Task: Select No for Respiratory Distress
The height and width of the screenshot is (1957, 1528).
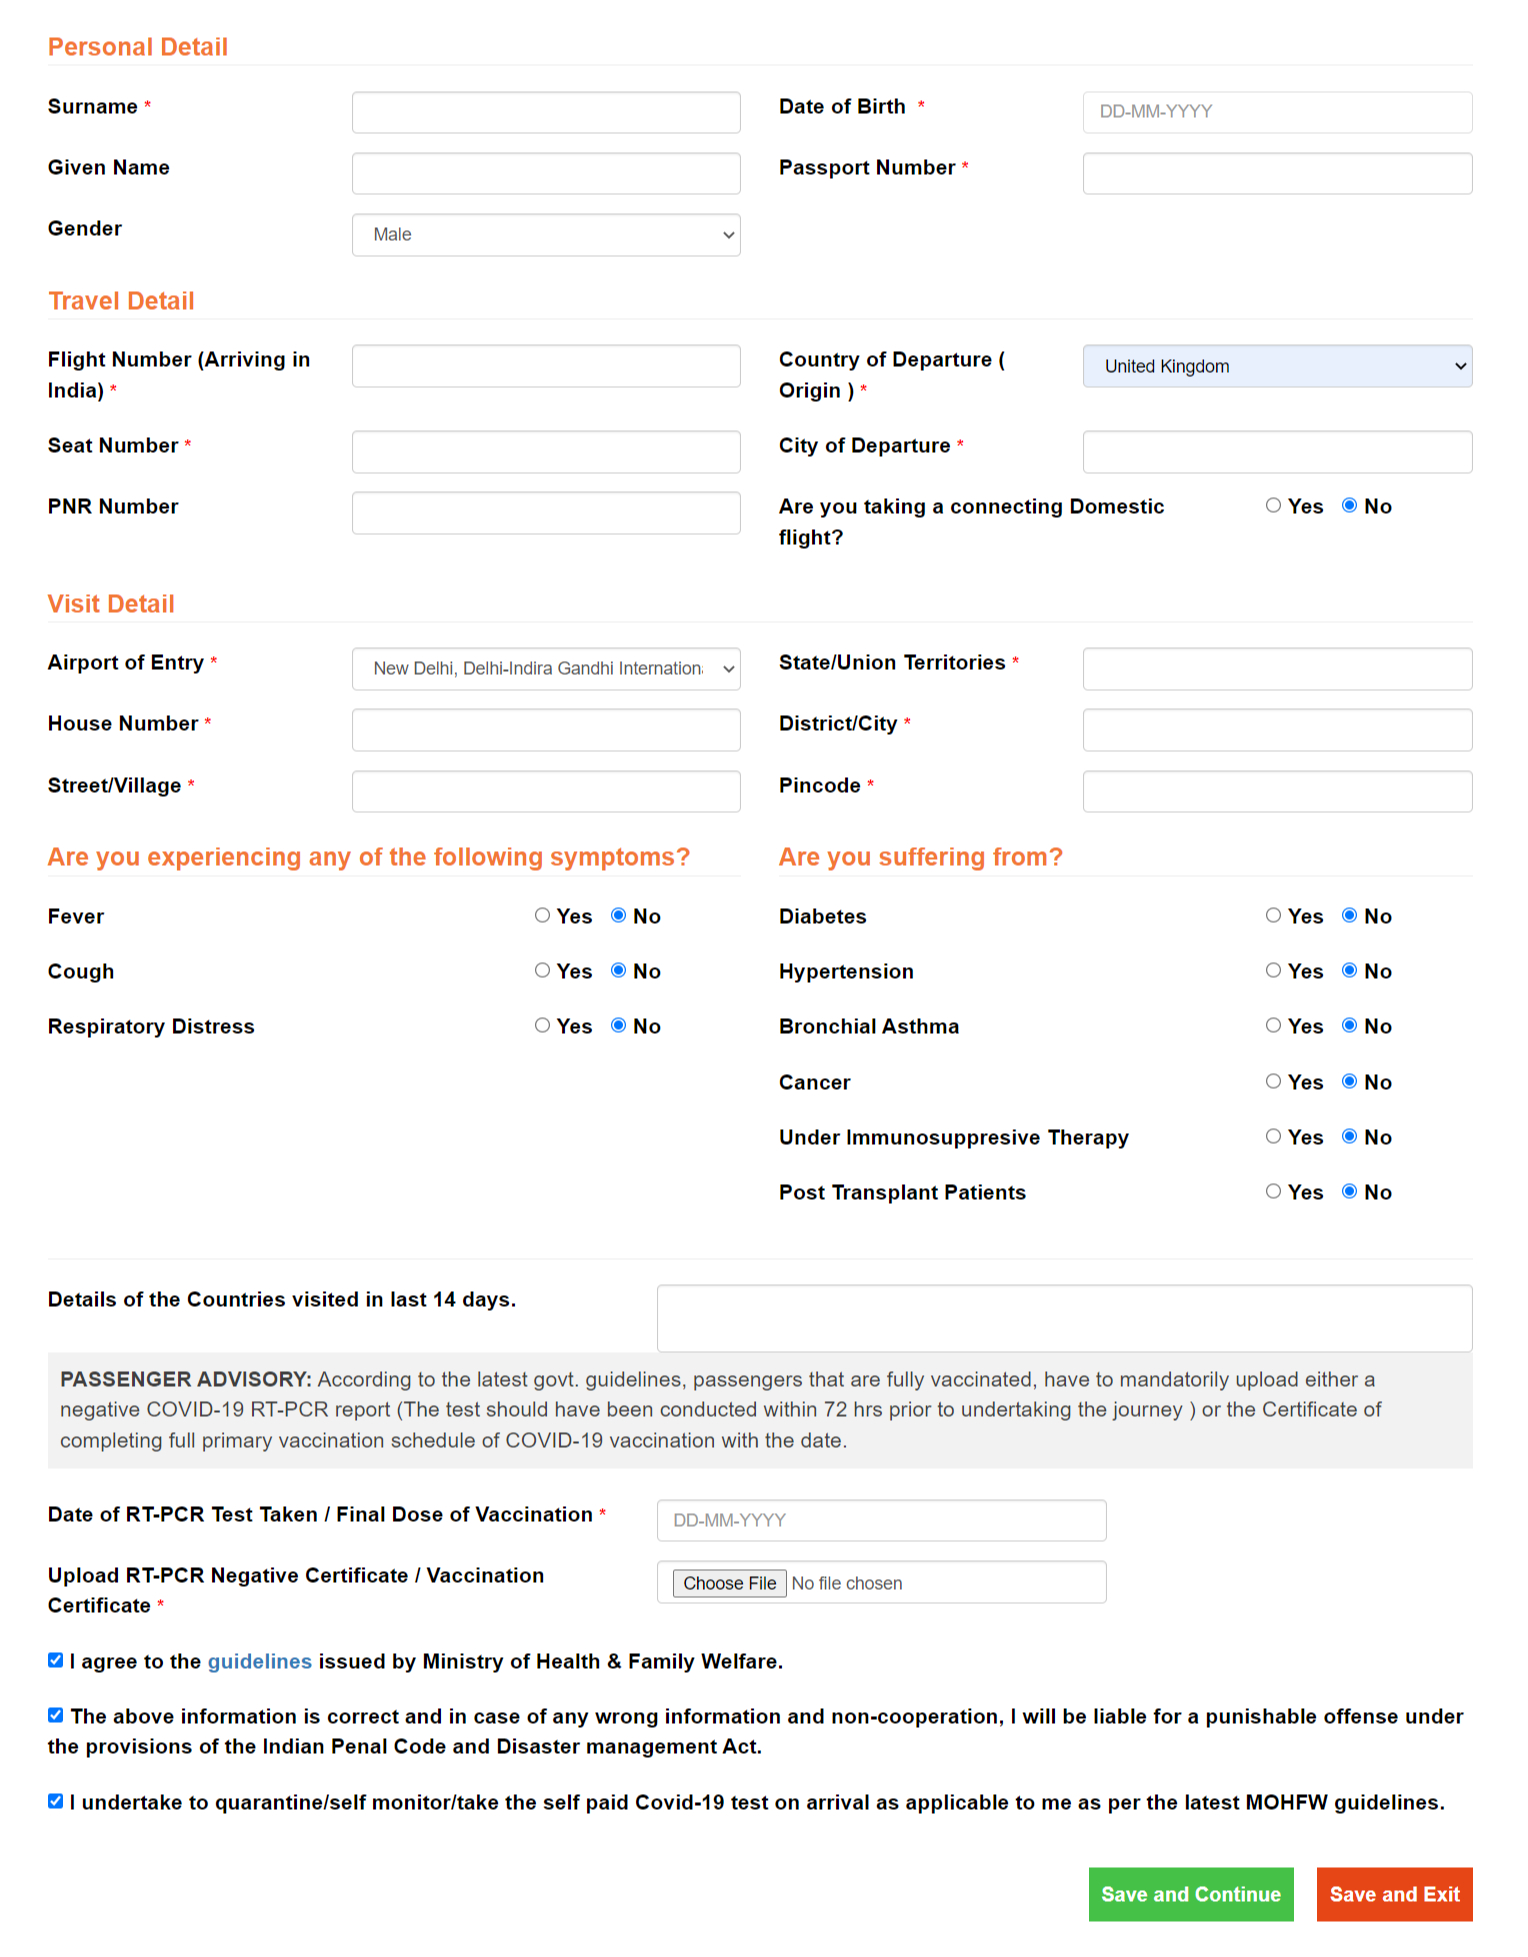Action: (618, 1026)
